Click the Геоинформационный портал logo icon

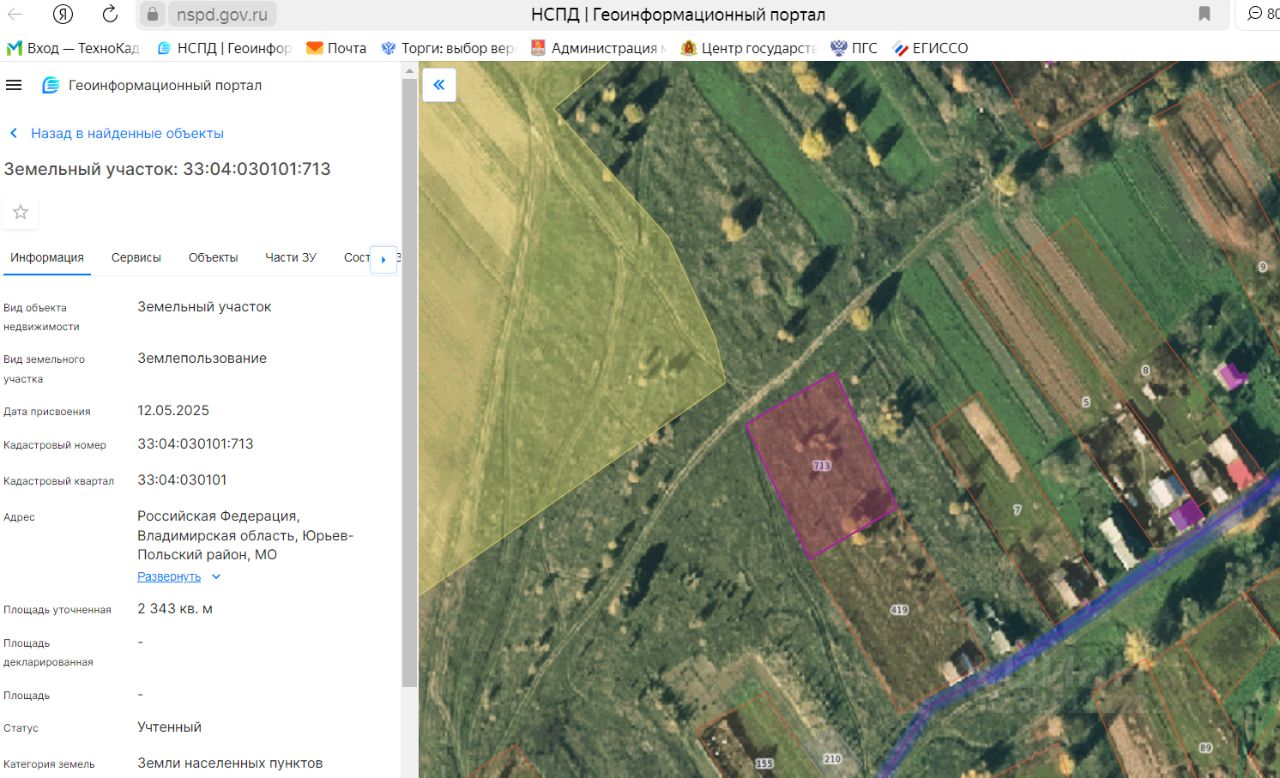51,85
